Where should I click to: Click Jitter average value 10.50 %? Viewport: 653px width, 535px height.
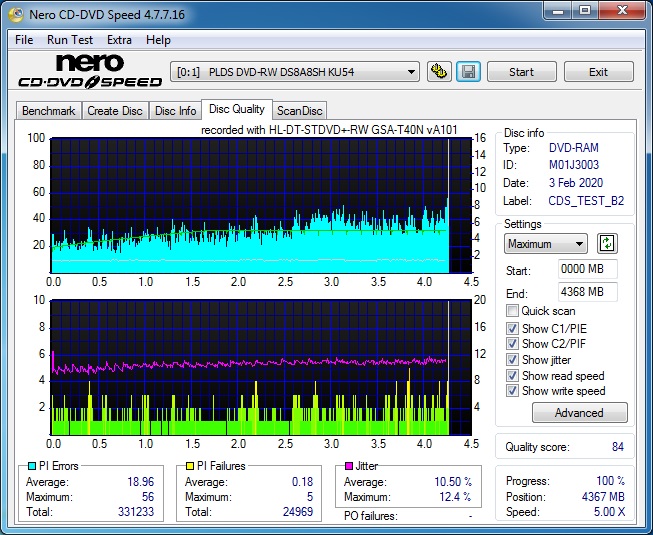(453, 482)
